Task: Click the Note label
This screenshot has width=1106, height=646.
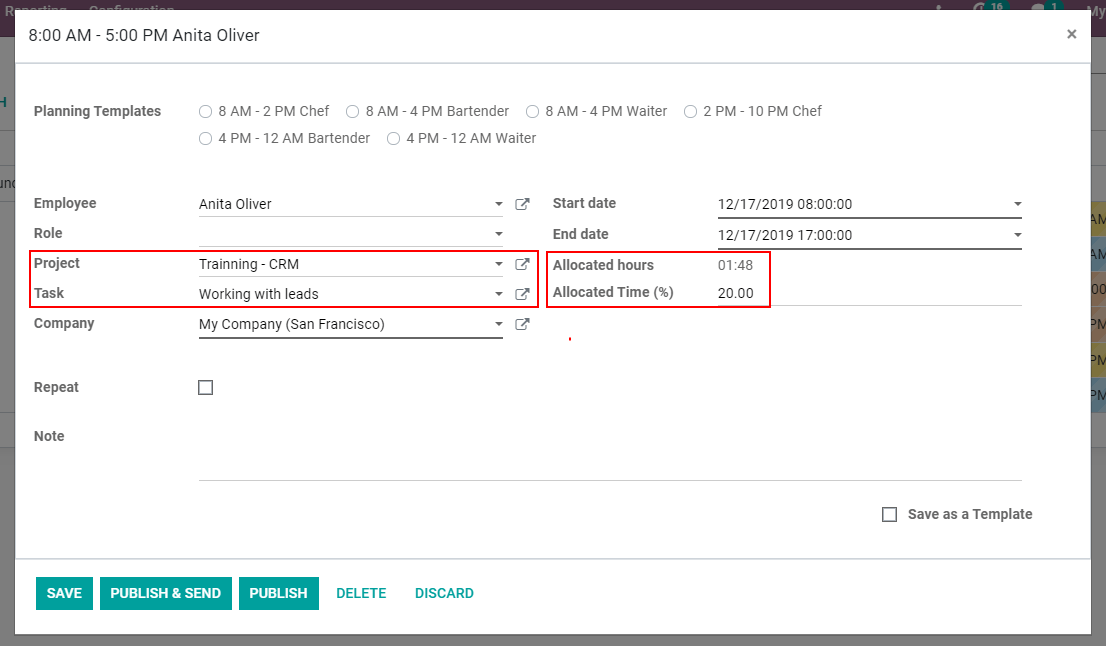Action: (49, 436)
